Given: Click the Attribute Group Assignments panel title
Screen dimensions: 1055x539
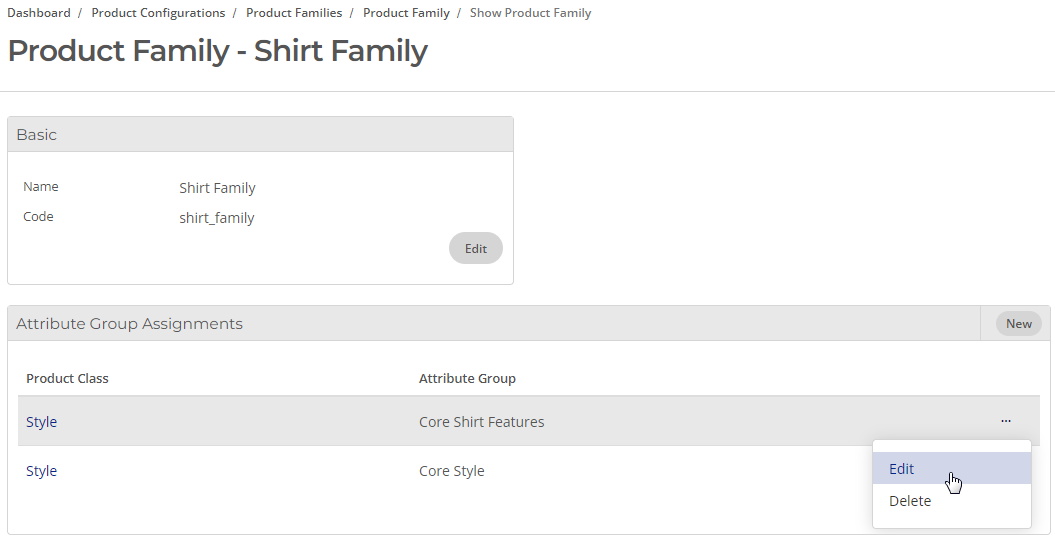Looking at the screenshot, I should click(x=129, y=324).
